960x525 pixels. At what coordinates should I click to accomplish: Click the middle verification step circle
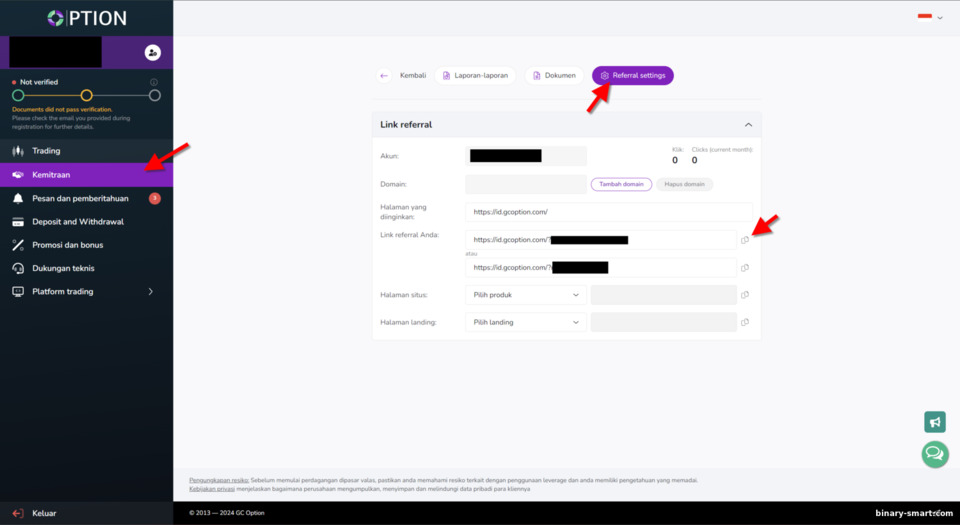[x=86, y=95]
